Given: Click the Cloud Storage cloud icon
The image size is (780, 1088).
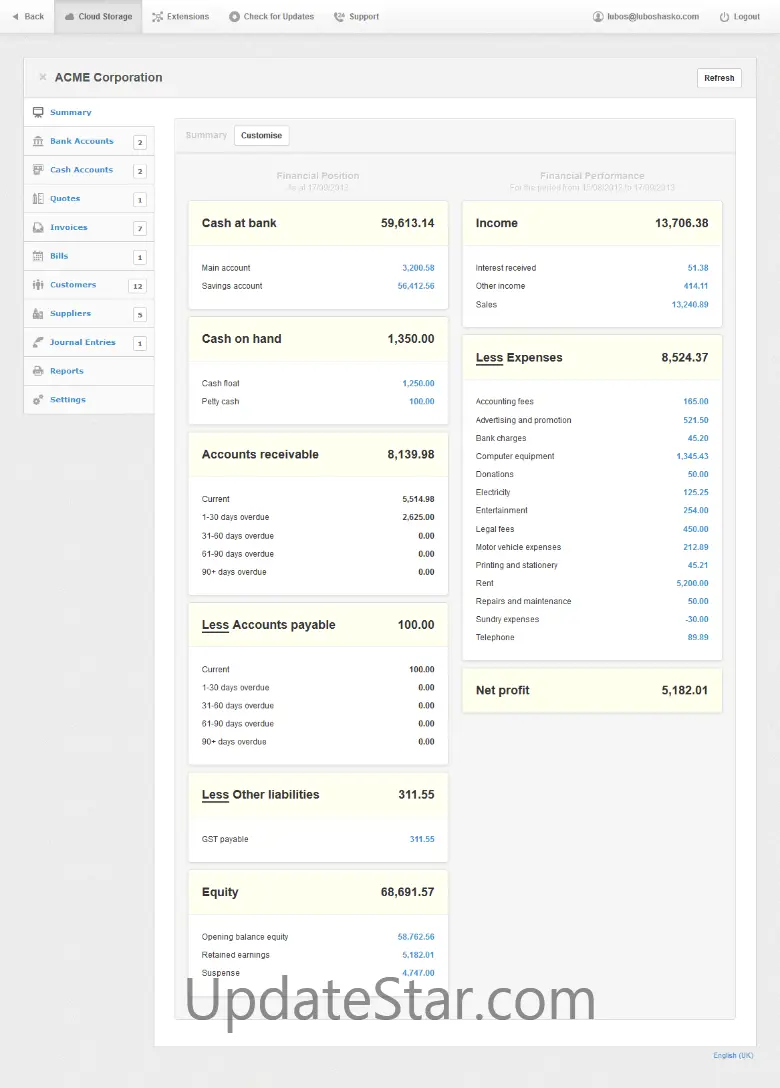Looking at the screenshot, I should [x=69, y=17].
